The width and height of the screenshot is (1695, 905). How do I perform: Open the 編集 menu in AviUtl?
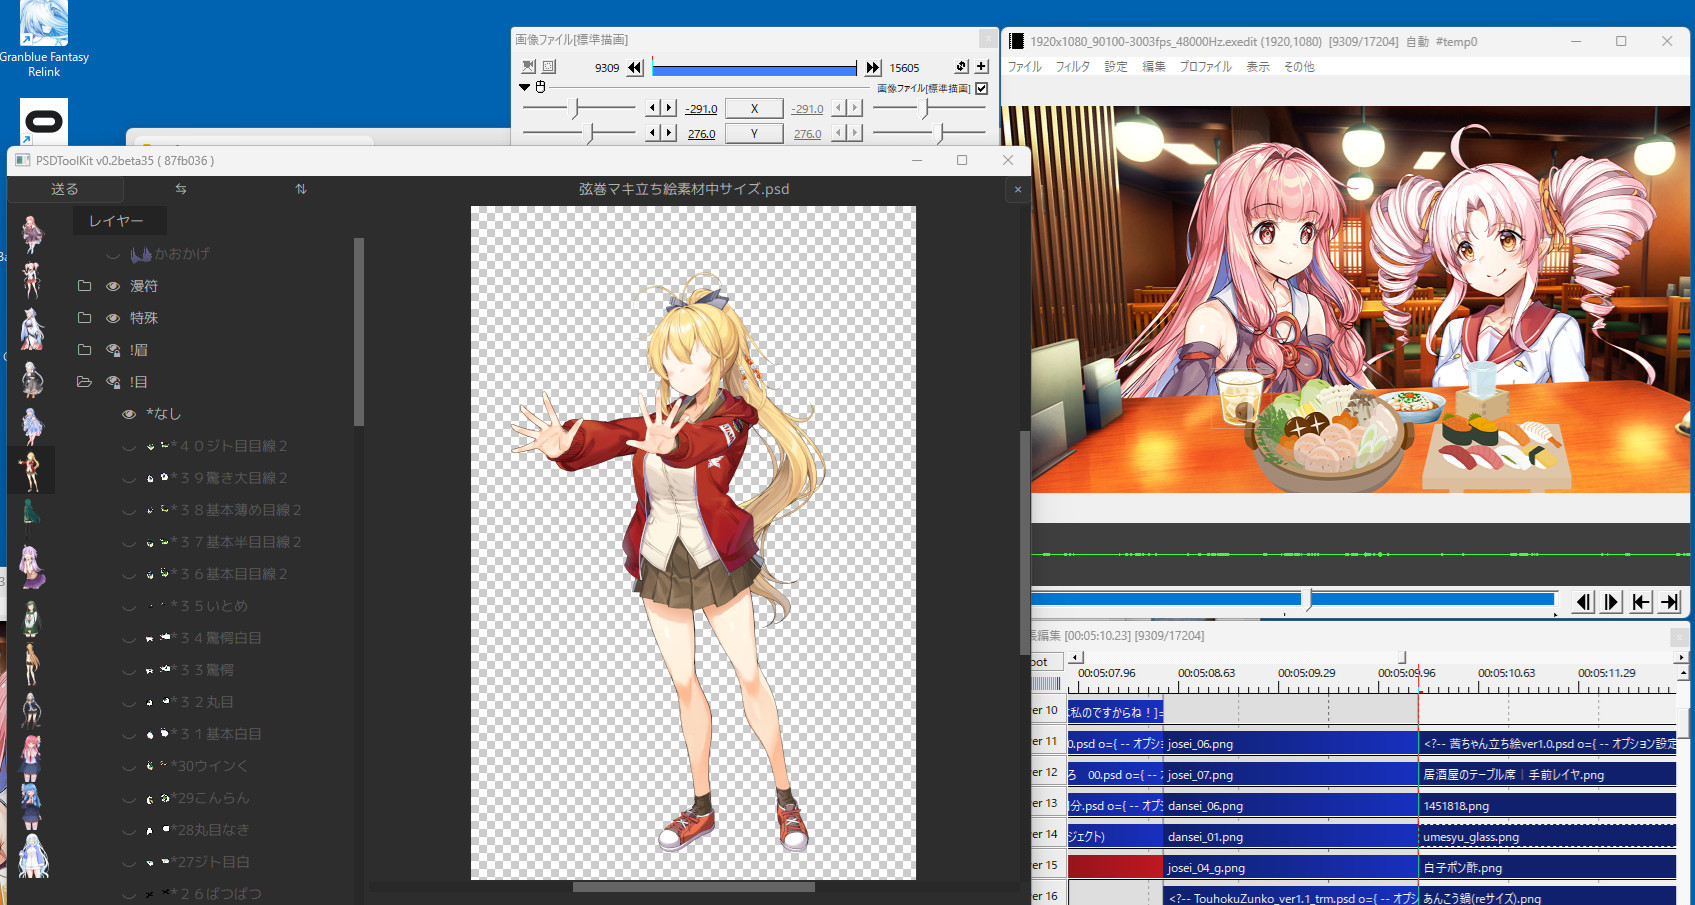pos(1154,67)
